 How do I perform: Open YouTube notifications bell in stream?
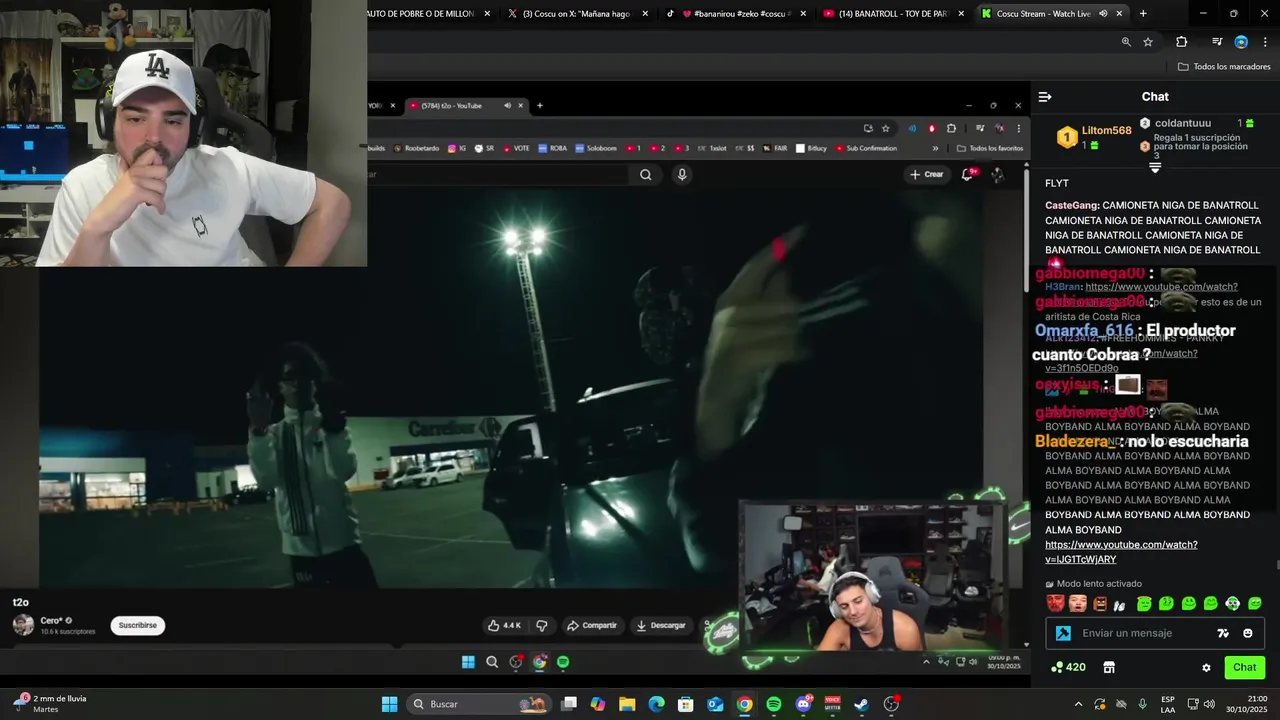[x=968, y=174]
